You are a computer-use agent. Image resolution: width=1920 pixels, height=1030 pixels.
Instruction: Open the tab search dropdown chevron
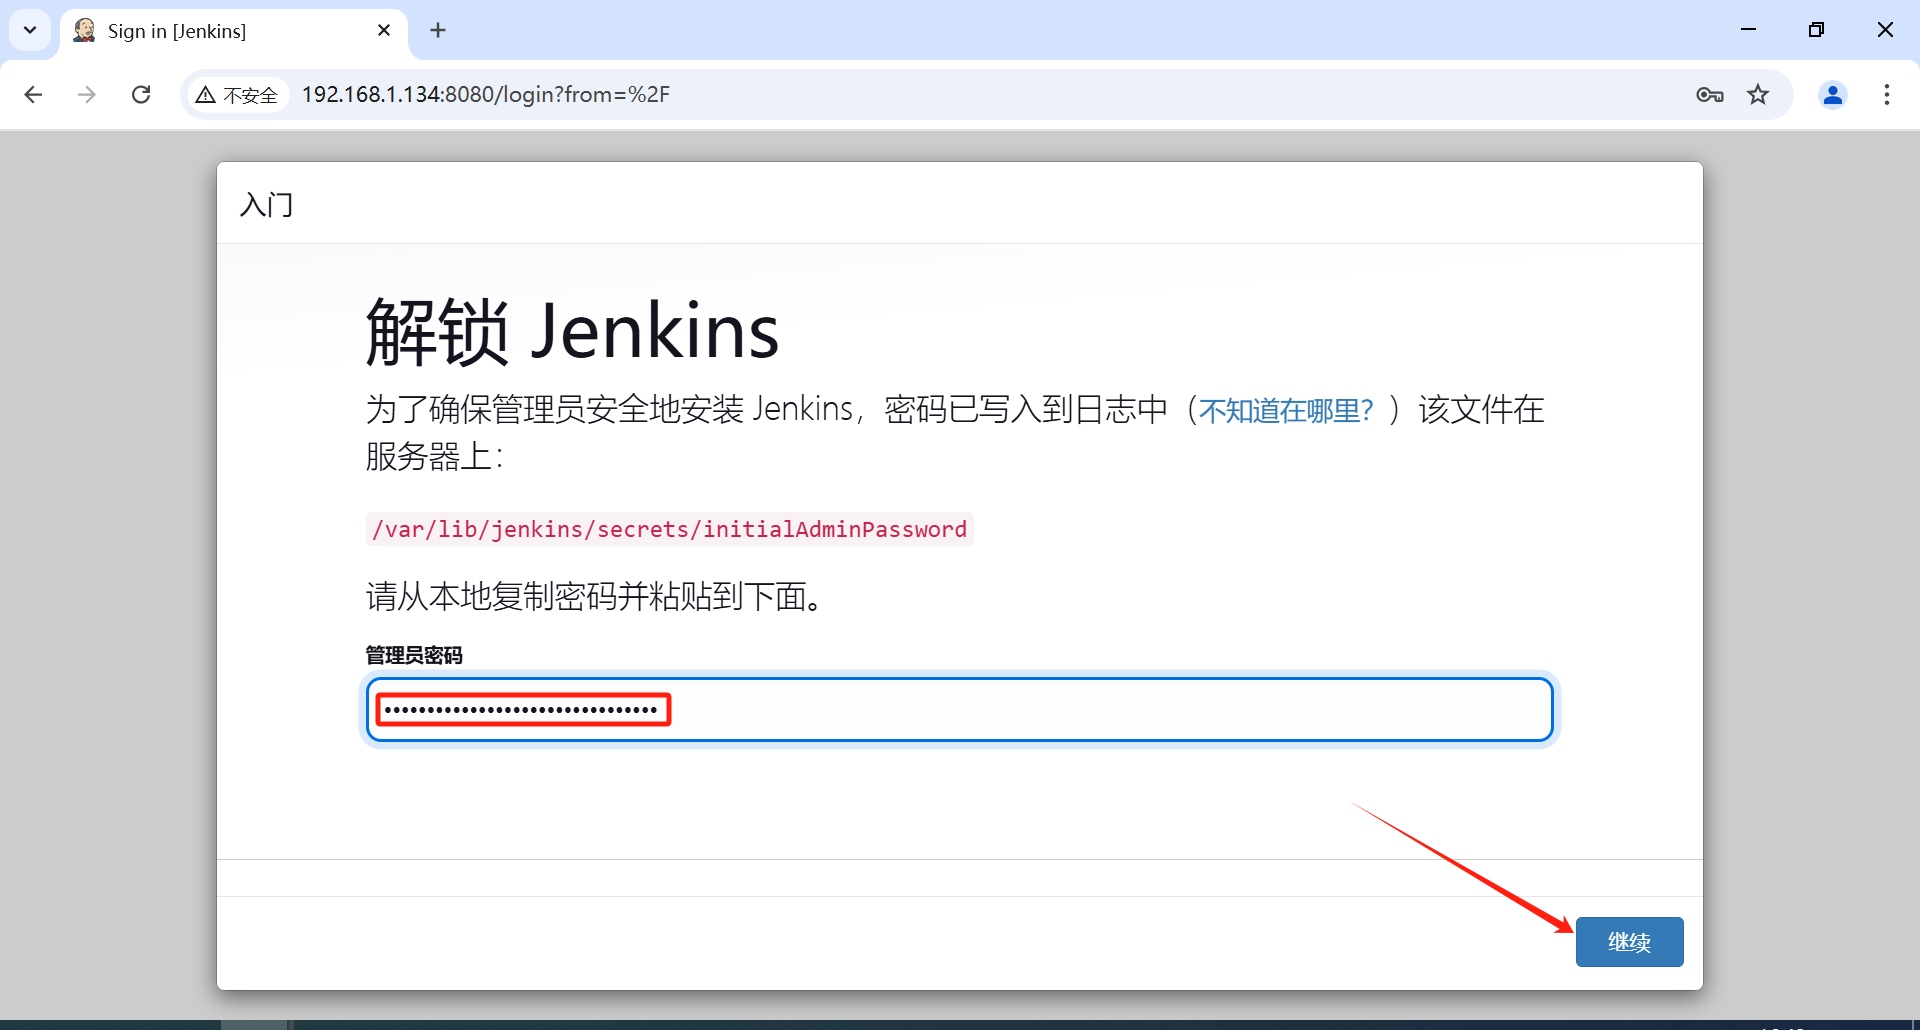pyautogui.click(x=30, y=30)
